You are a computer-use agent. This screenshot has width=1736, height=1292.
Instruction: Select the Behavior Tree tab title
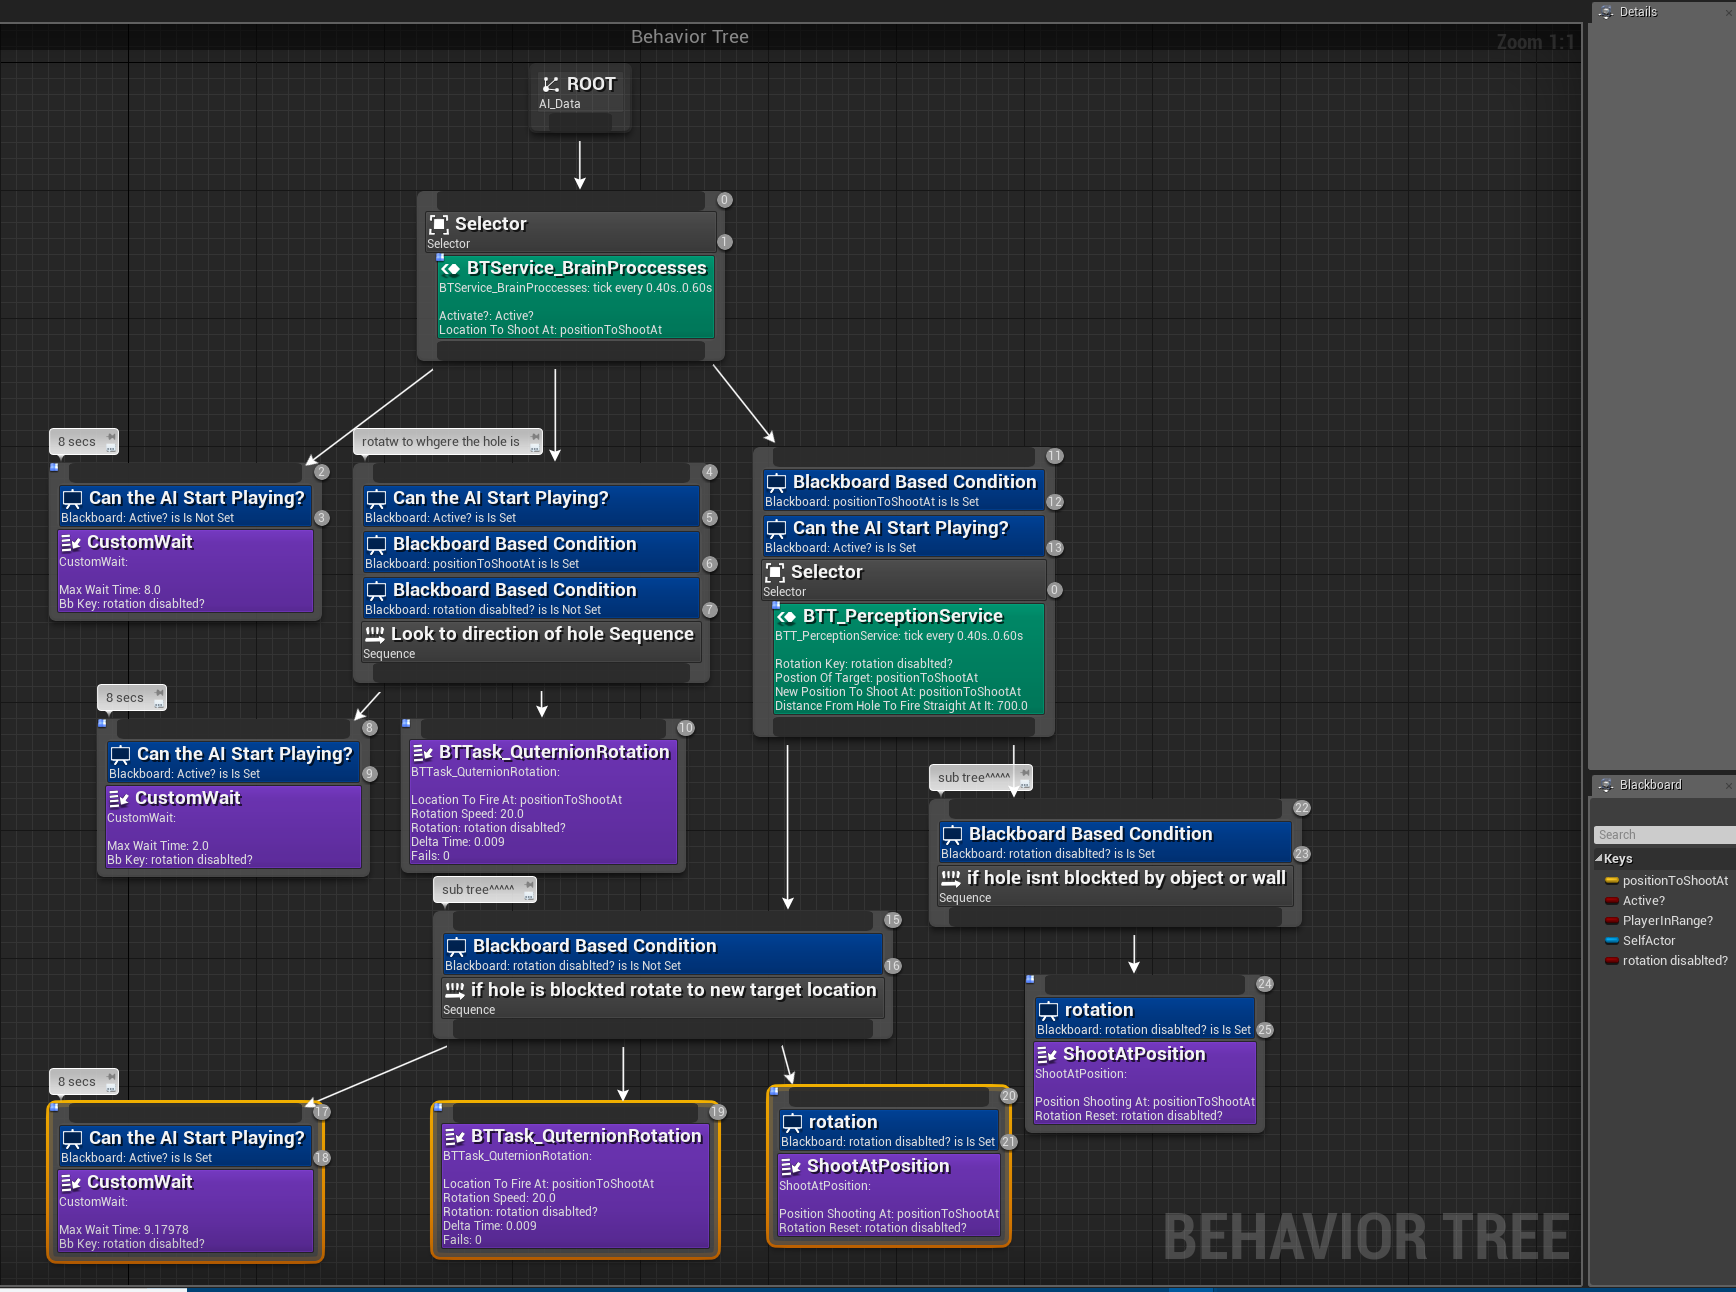click(x=689, y=36)
